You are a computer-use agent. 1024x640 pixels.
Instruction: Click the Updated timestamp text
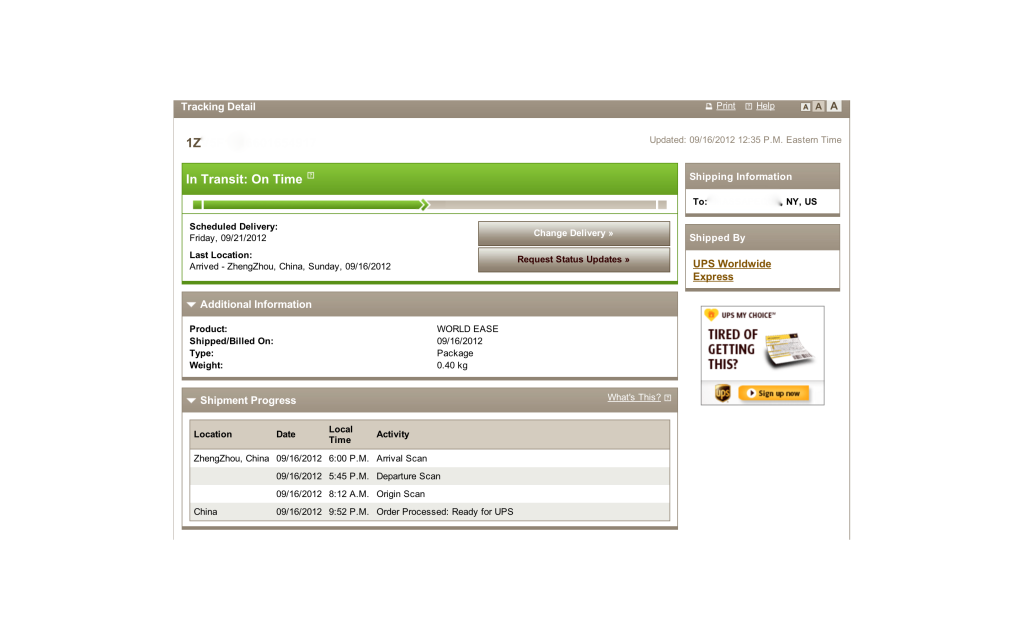click(745, 140)
